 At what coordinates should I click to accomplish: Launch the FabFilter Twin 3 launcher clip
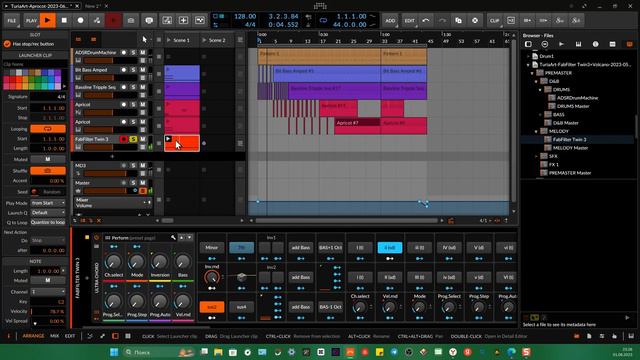(x=168, y=139)
